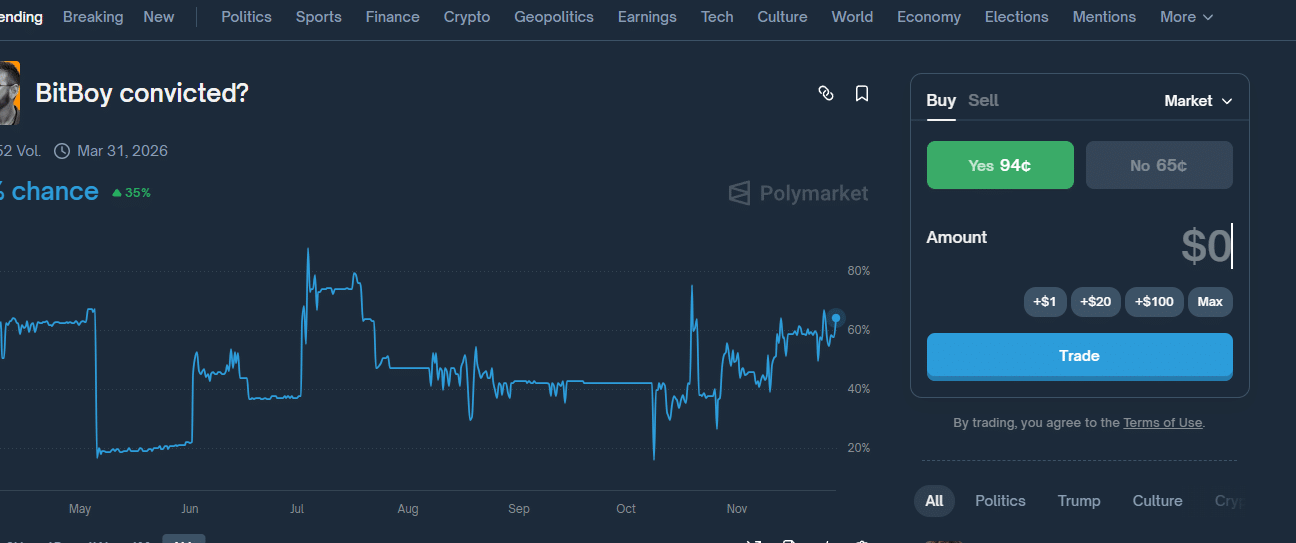Open the Terms of Use link
This screenshot has height=543, width=1296.
pyautogui.click(x=1162, y=423)
